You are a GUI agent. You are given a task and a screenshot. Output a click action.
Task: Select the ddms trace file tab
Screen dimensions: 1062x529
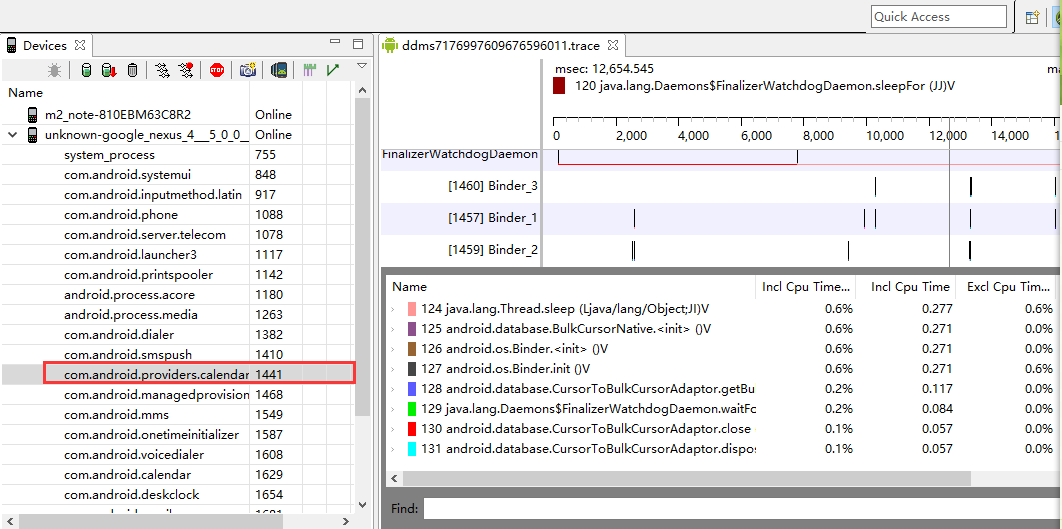[500, 45]
